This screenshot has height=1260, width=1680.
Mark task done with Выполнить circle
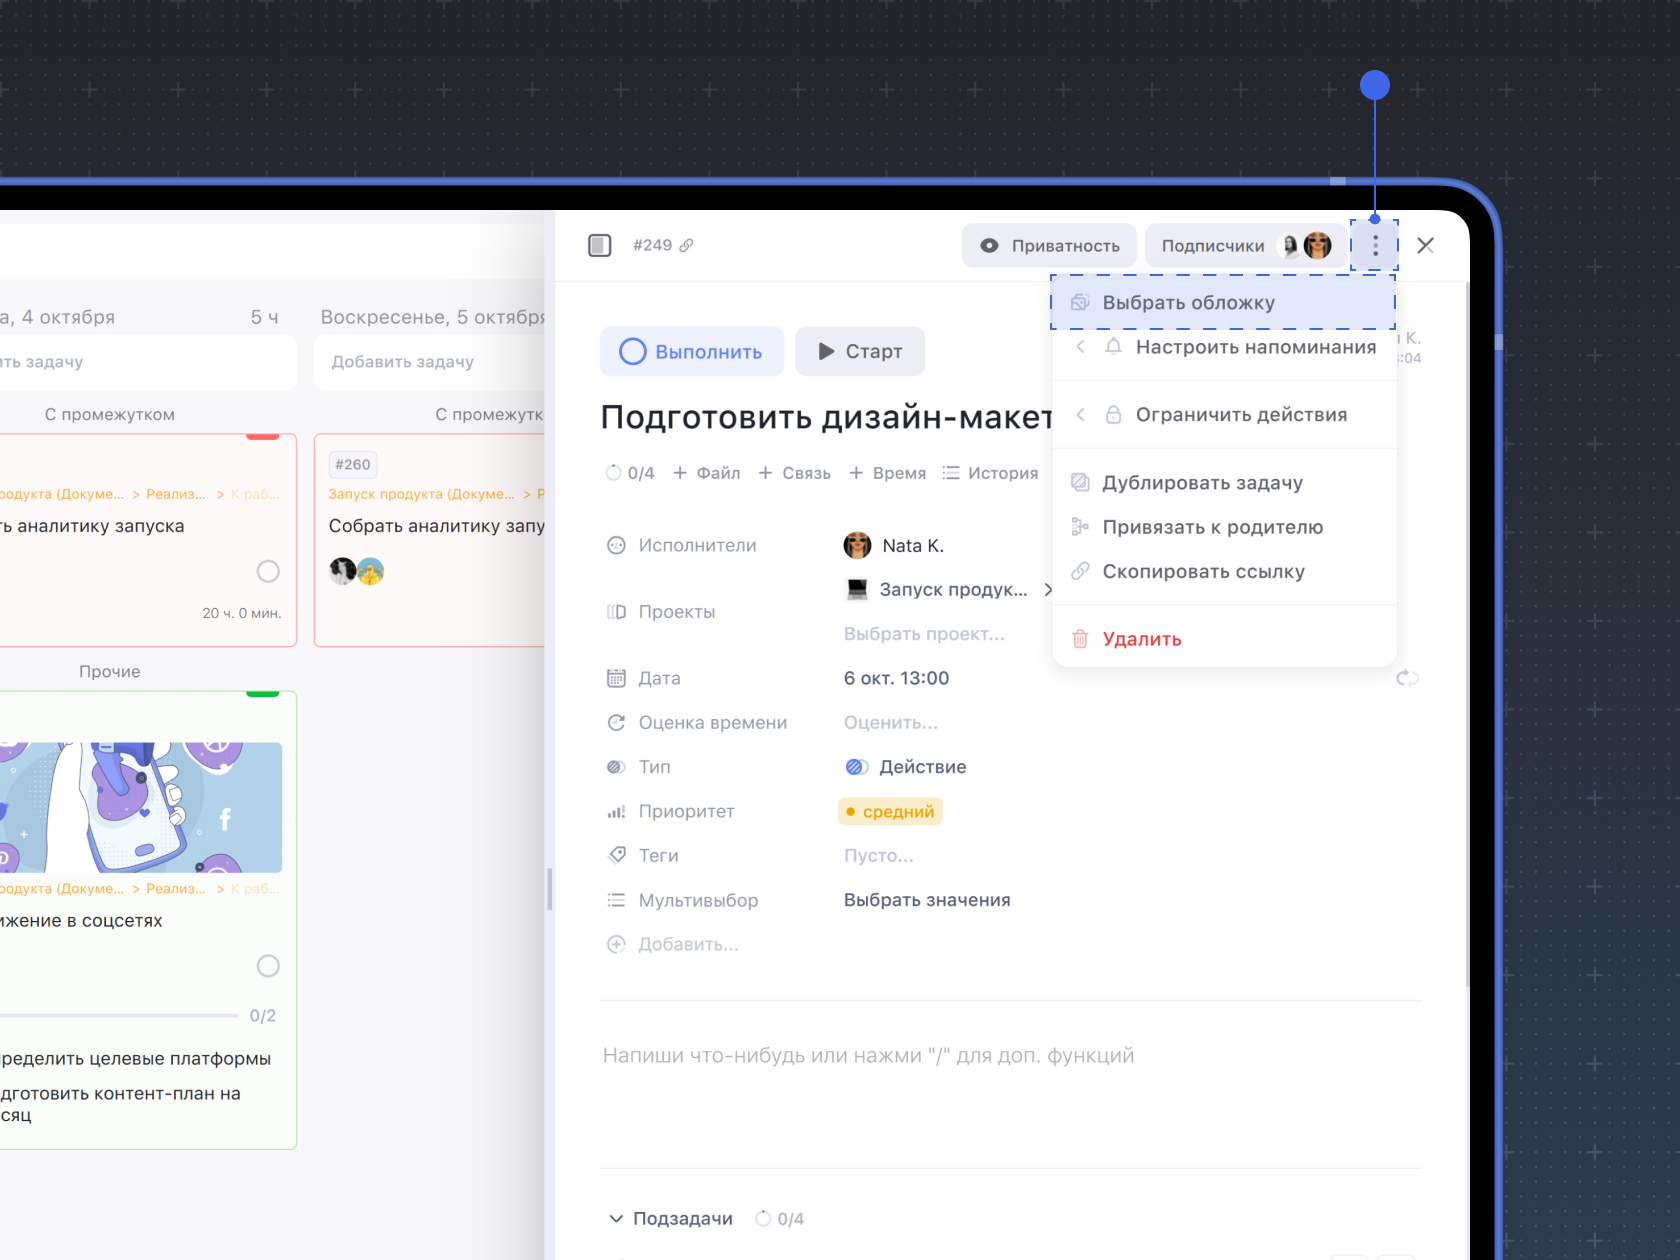633,352
